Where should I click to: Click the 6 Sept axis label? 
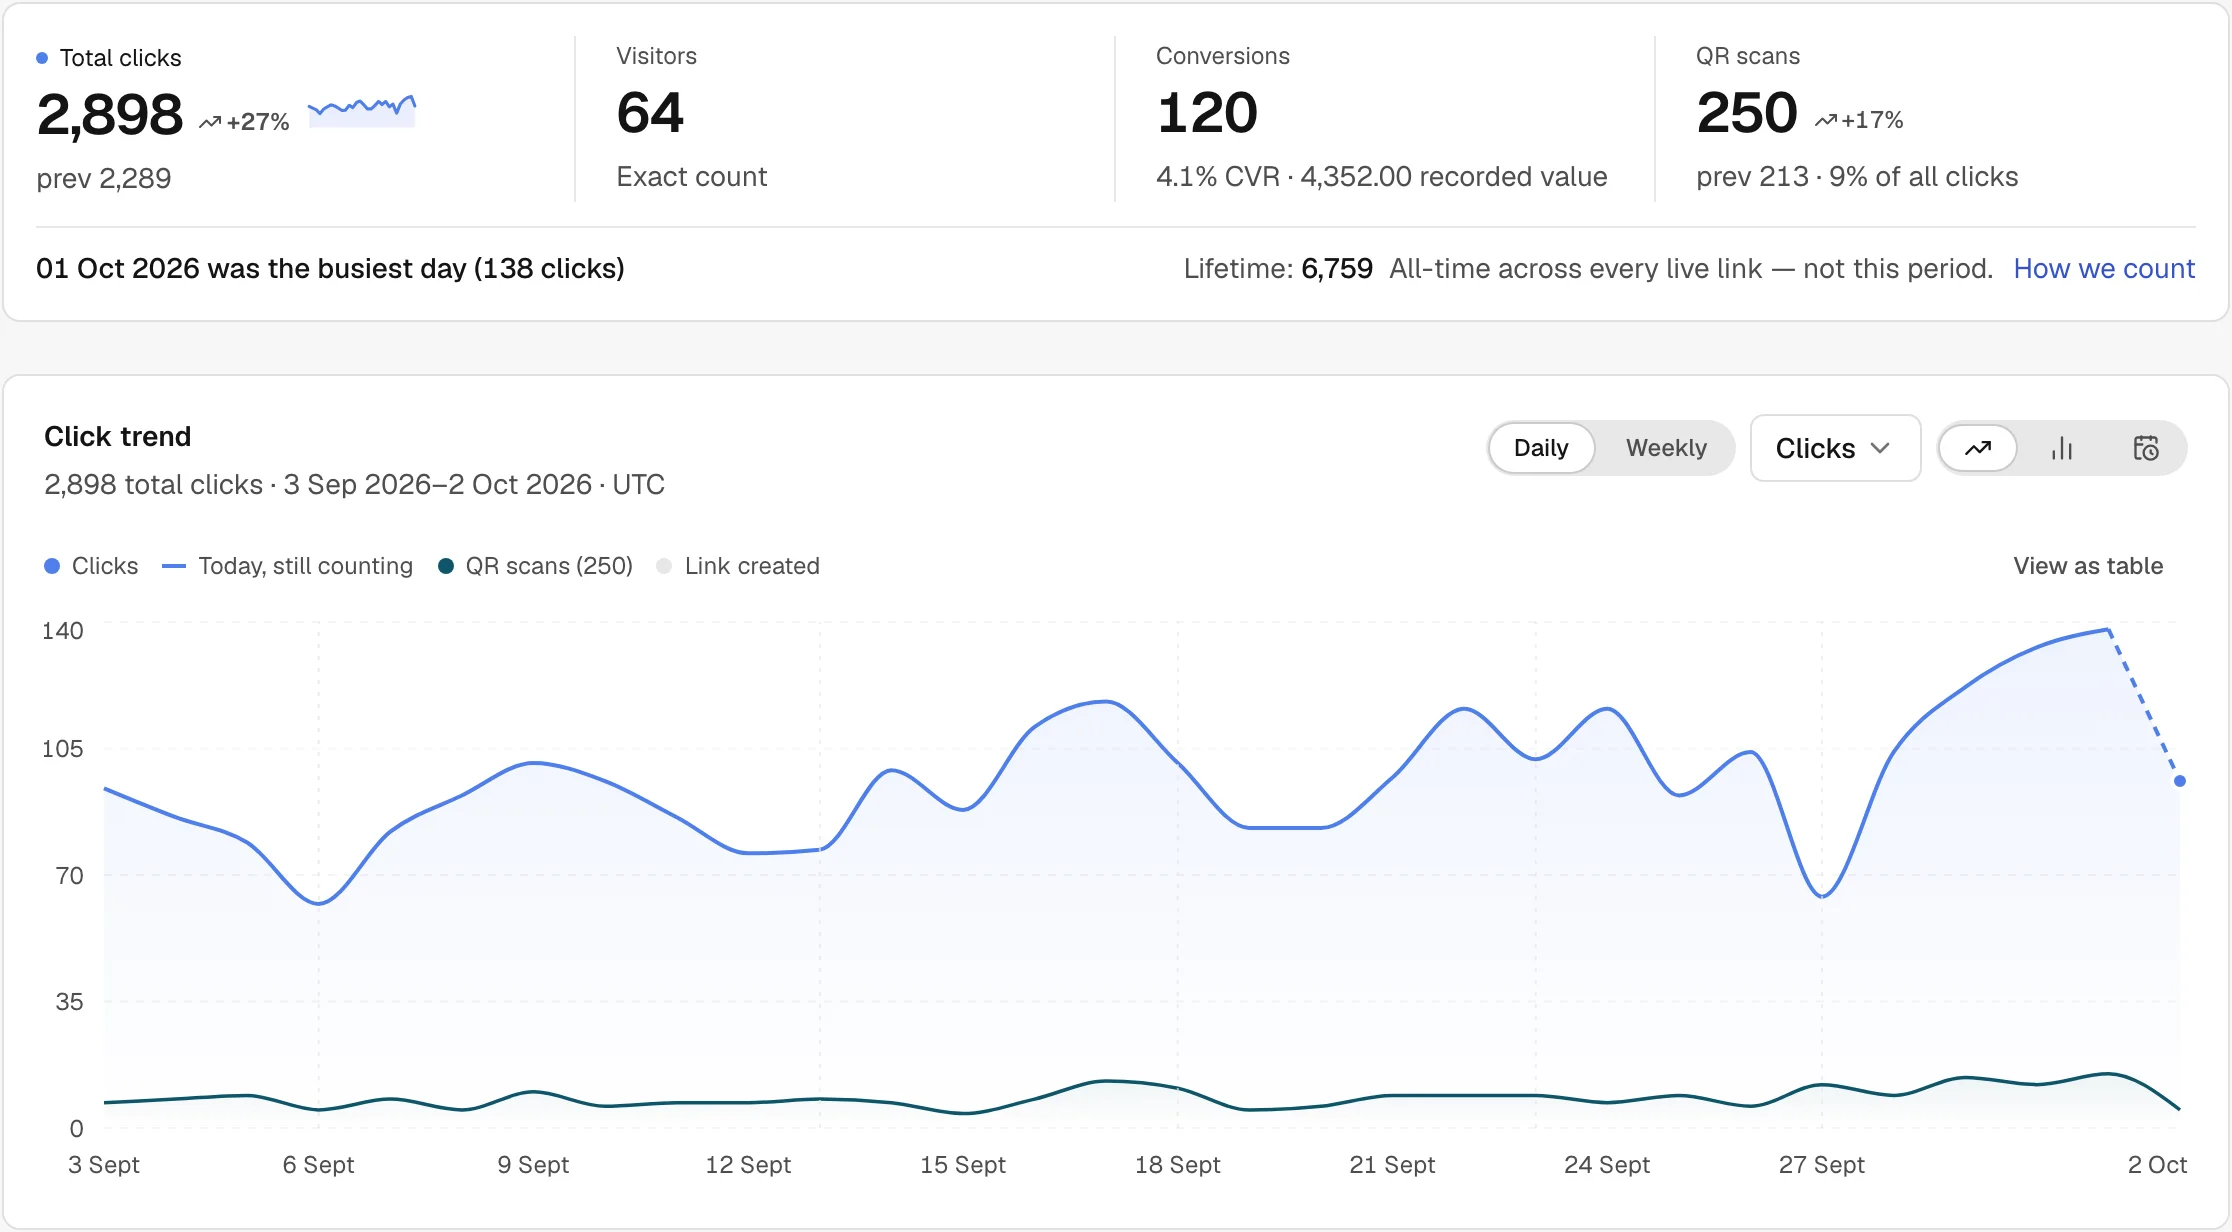(x=318, y=1165)
